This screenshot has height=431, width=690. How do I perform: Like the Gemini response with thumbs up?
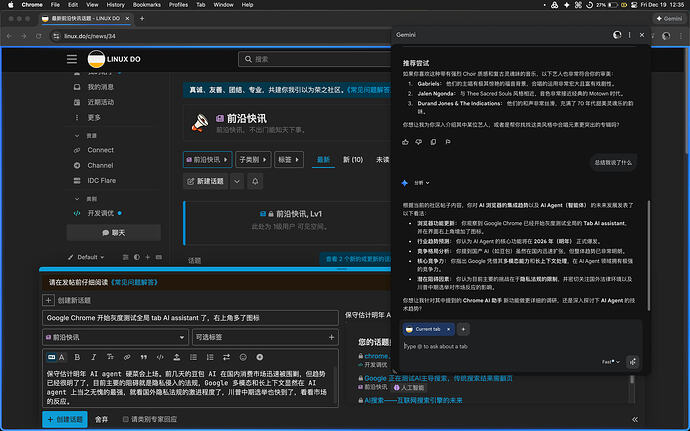pyautogui.click(x=405, y=142)
